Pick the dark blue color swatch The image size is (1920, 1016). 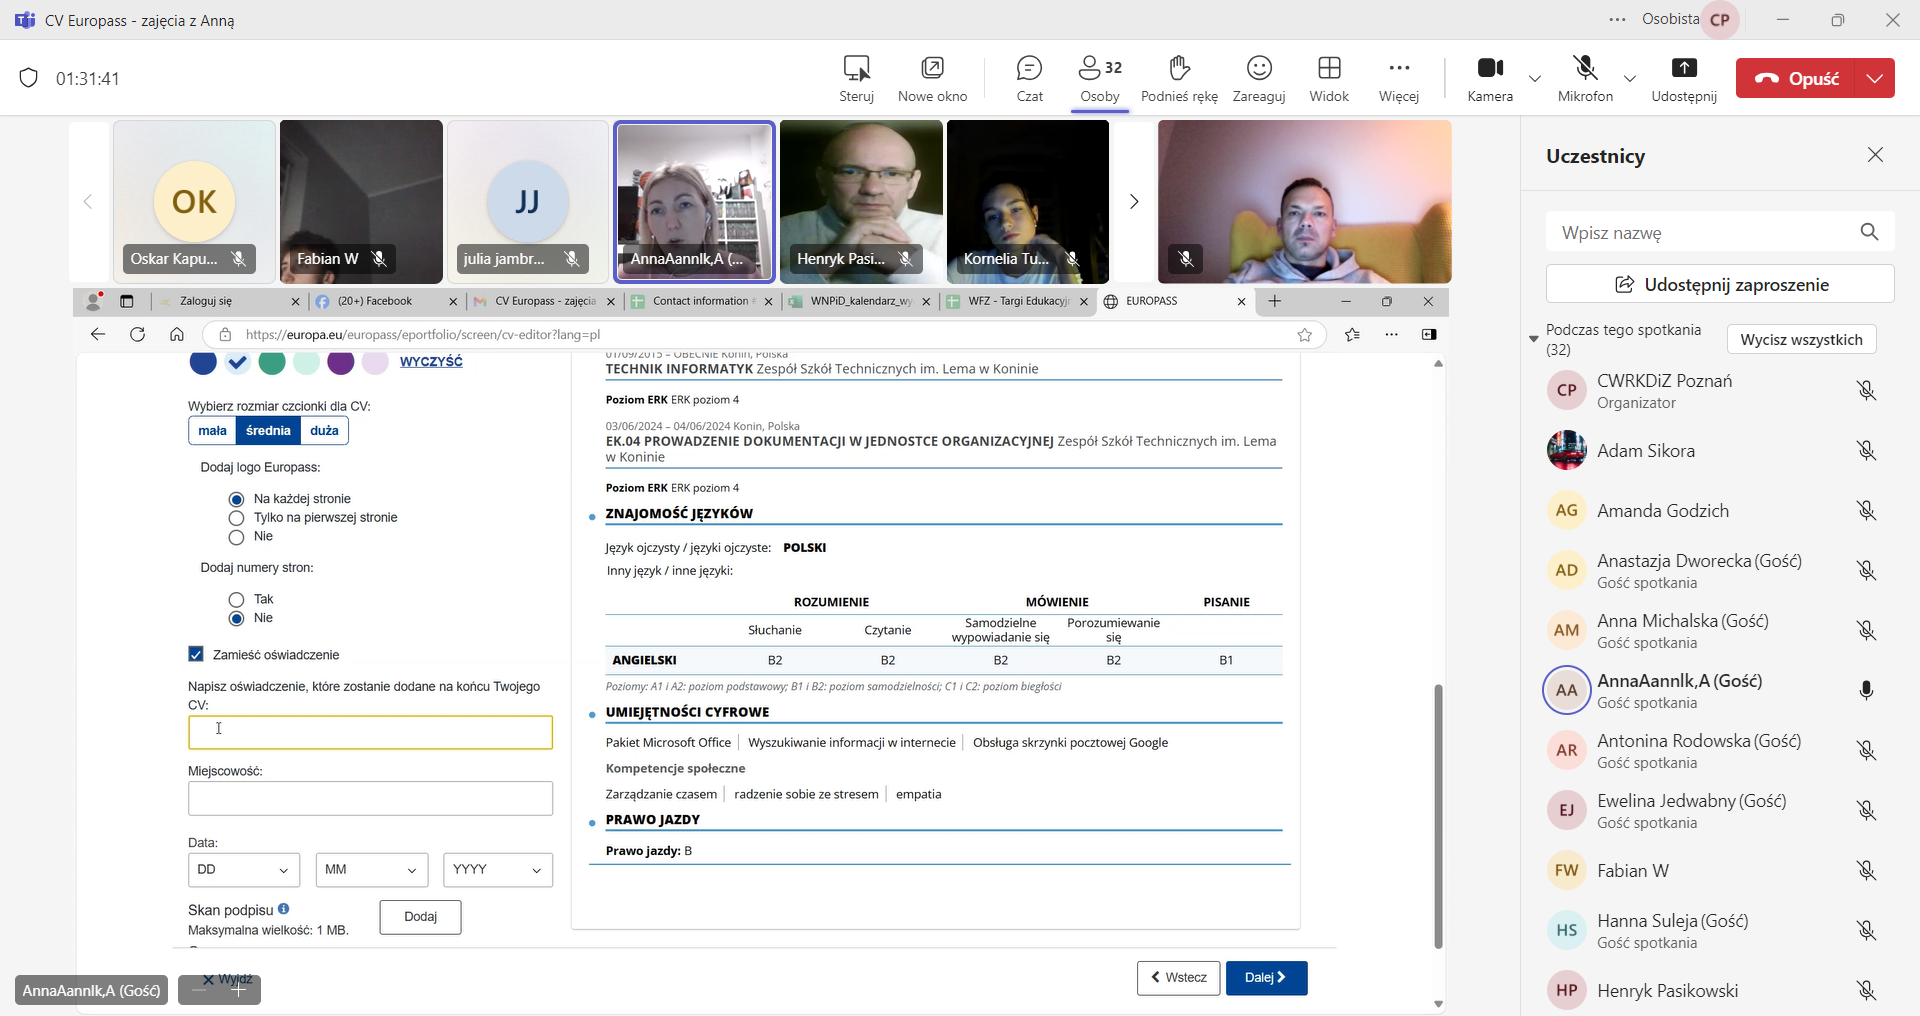pyautogui.click(x=203, y=362)
